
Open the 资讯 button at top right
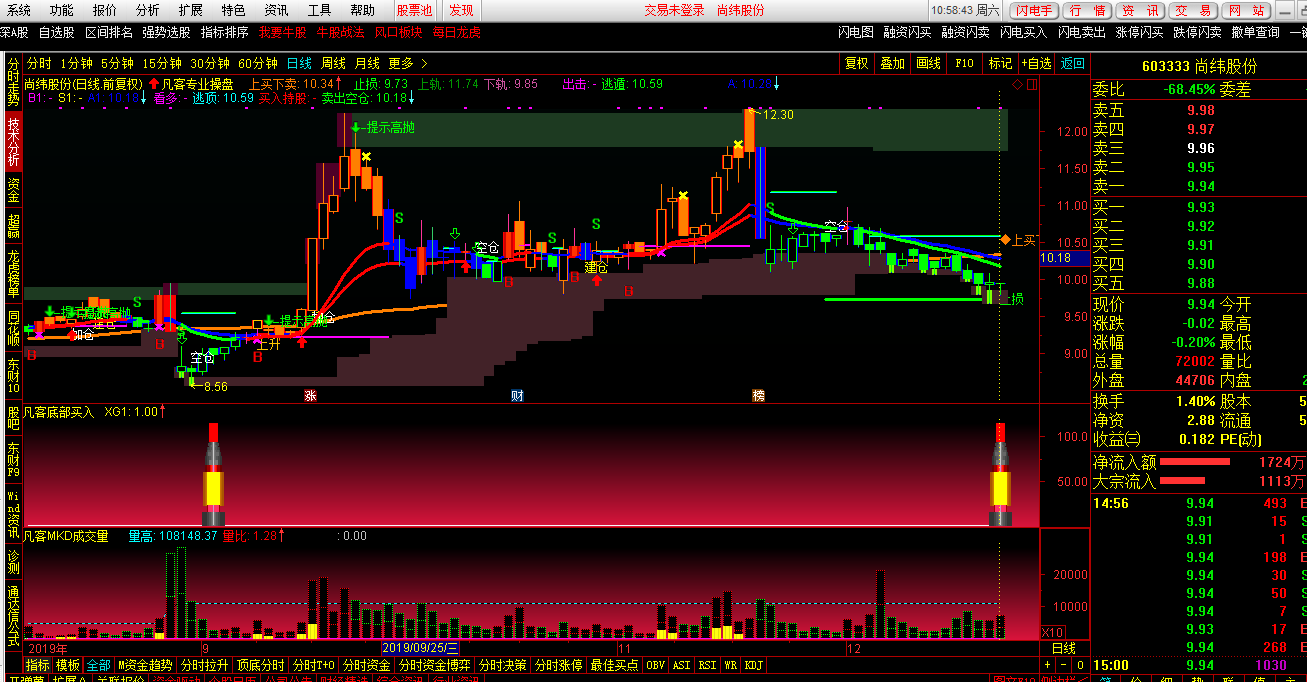tap(1140, 10)
